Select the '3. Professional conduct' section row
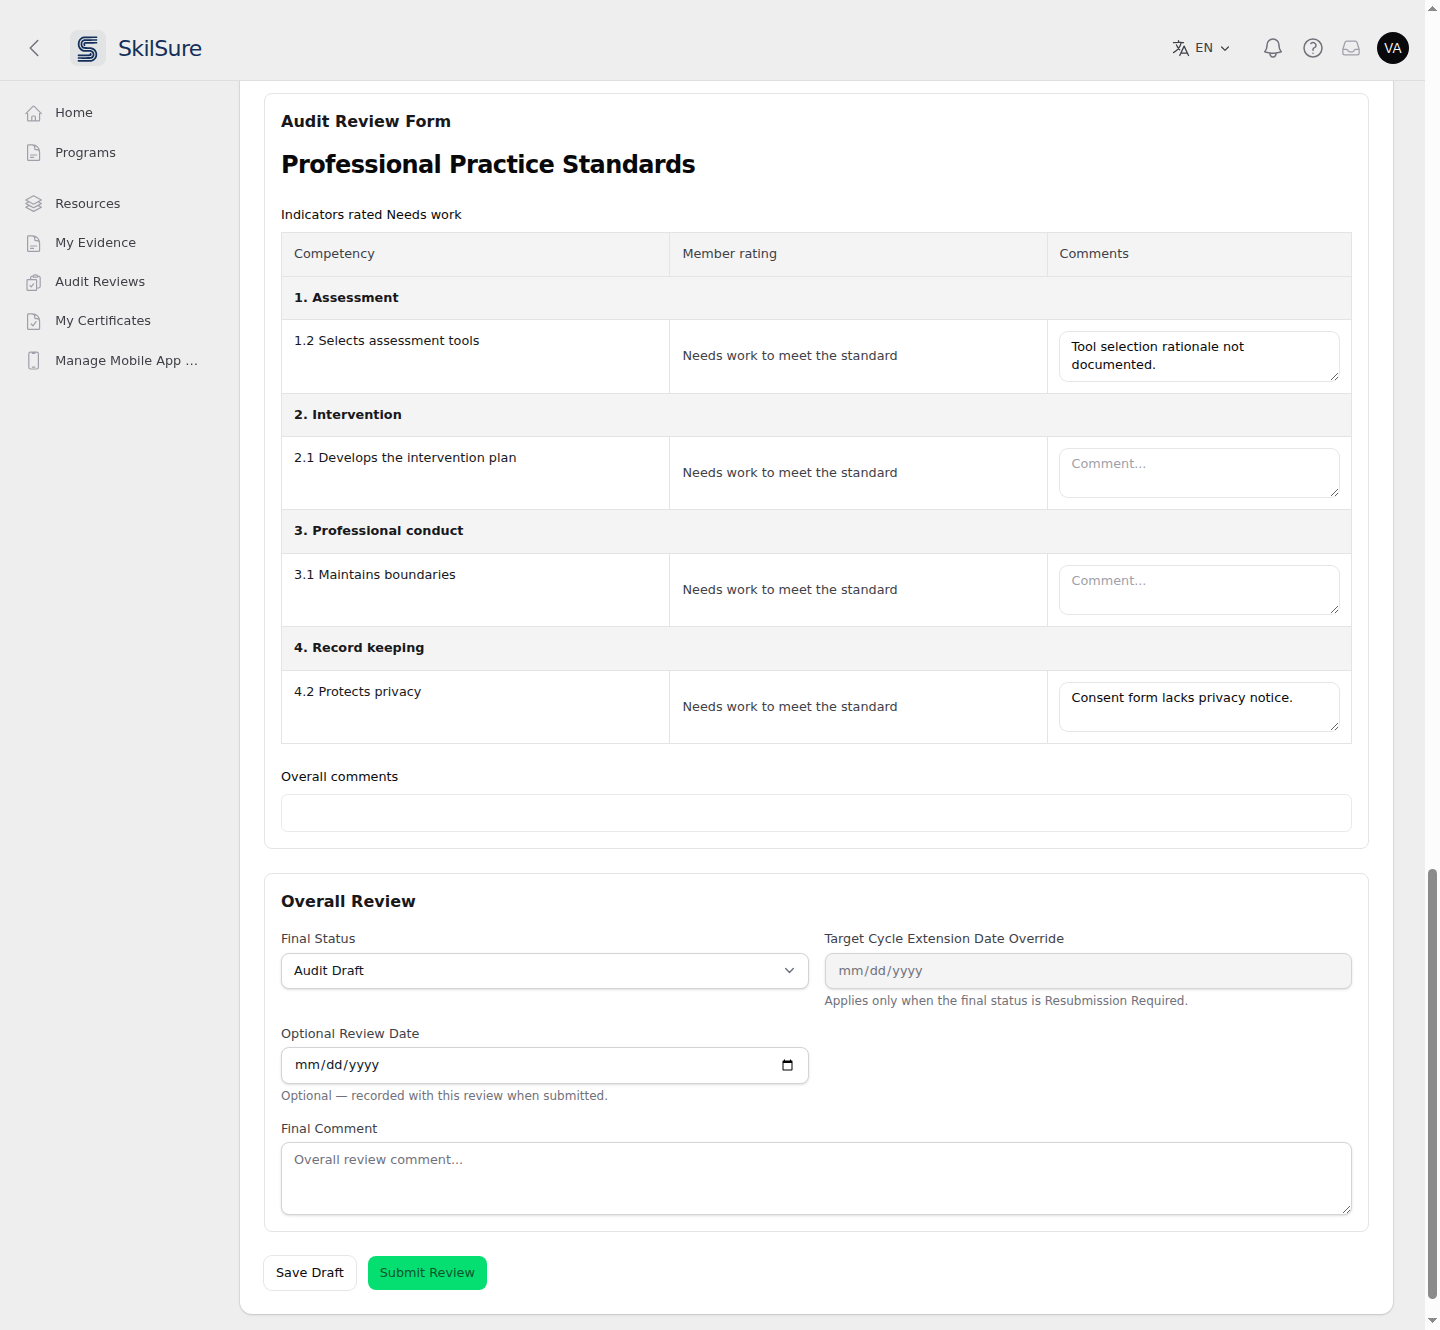 point(816,531)
